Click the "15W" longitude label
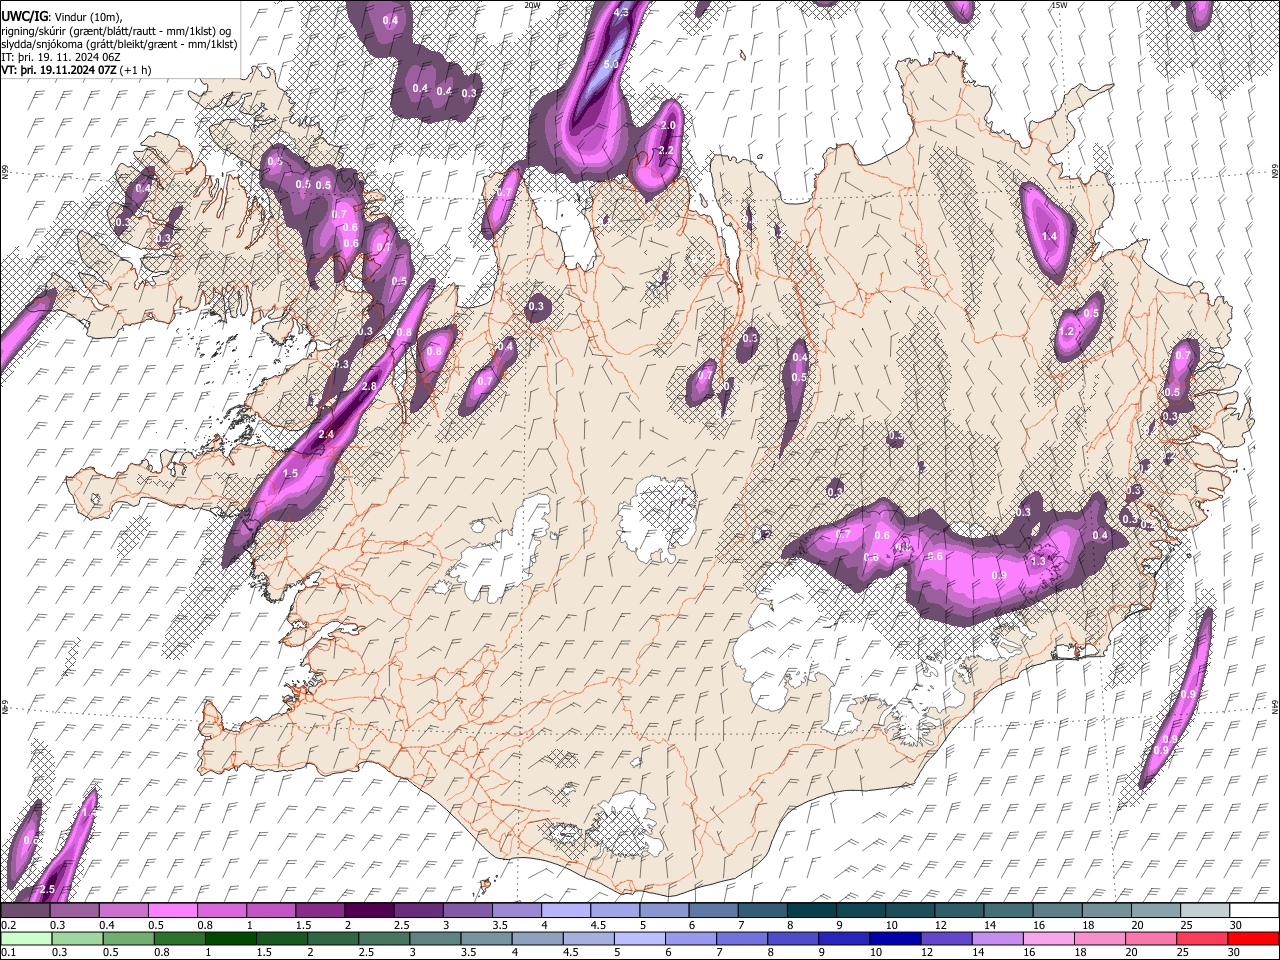1280x960 pixels. [x=1058, y=5]
